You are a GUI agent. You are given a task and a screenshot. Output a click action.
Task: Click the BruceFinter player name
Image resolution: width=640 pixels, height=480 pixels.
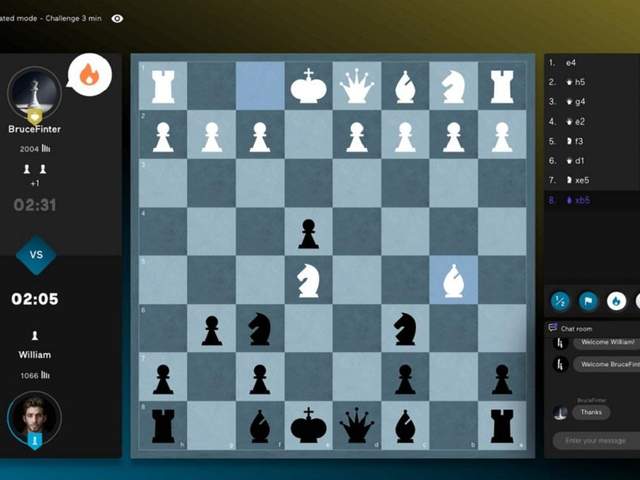[35, 129]
